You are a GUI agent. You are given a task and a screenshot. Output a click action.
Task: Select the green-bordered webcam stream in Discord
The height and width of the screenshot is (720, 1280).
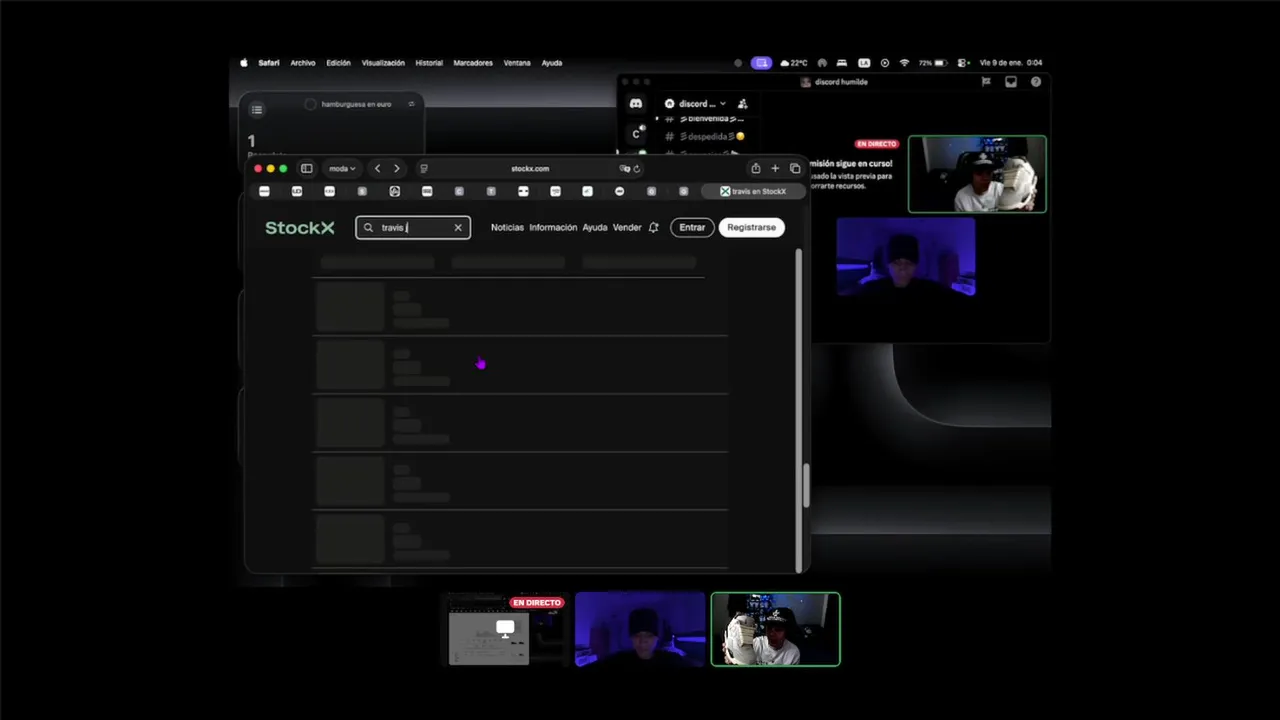977,174
